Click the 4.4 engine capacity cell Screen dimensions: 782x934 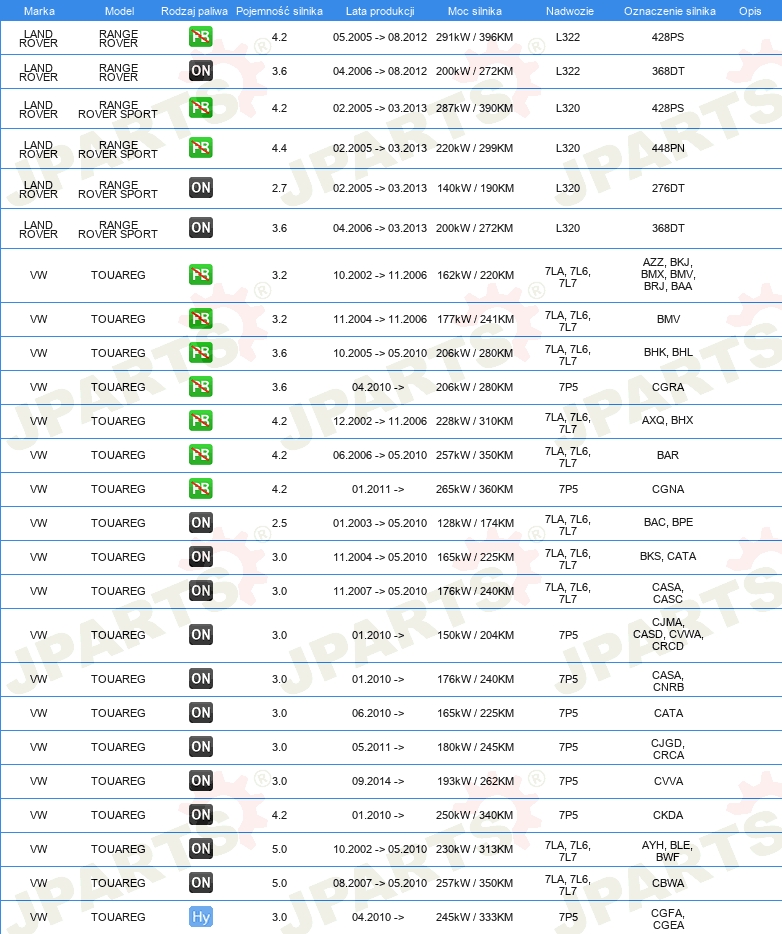pyautogui.click(x=279, y=148)
